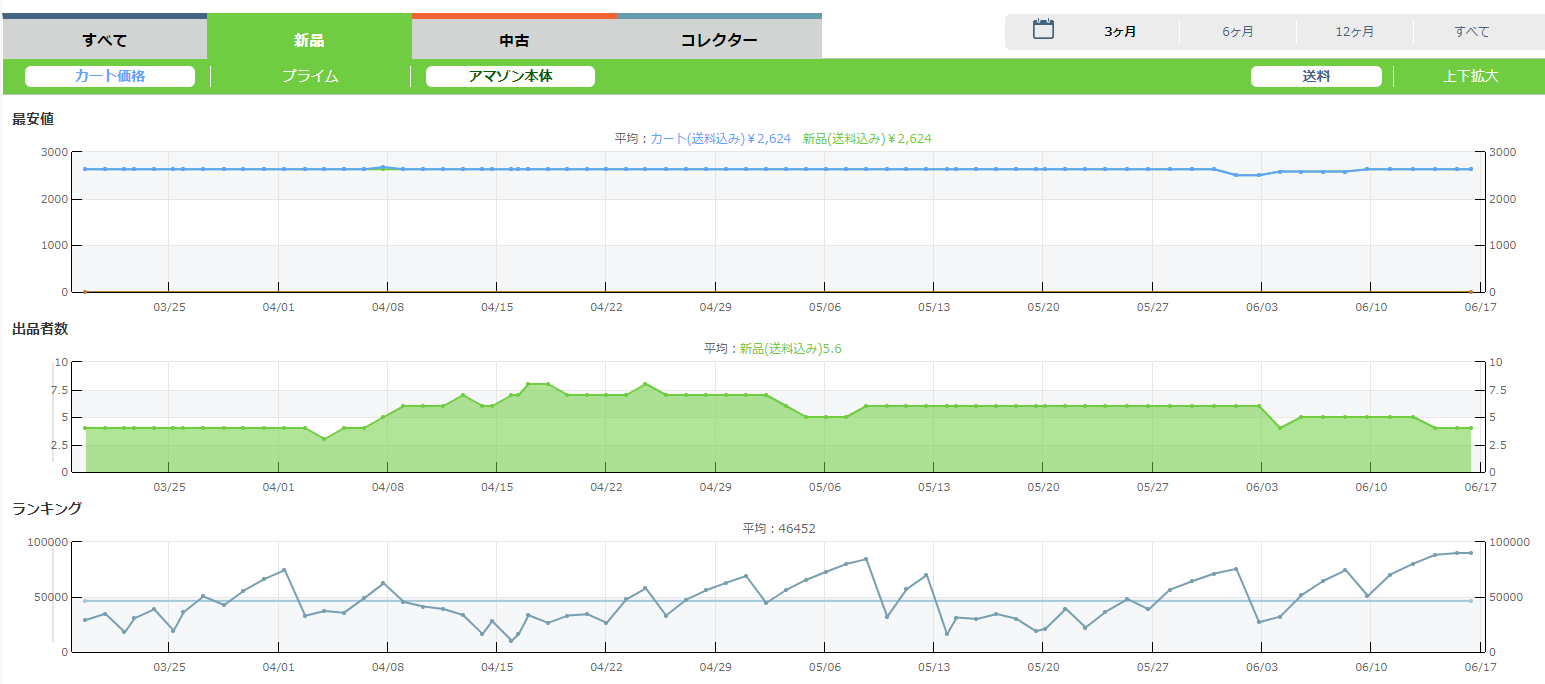
Task: Show すべて period in range selector
Action: point(1472,32)
